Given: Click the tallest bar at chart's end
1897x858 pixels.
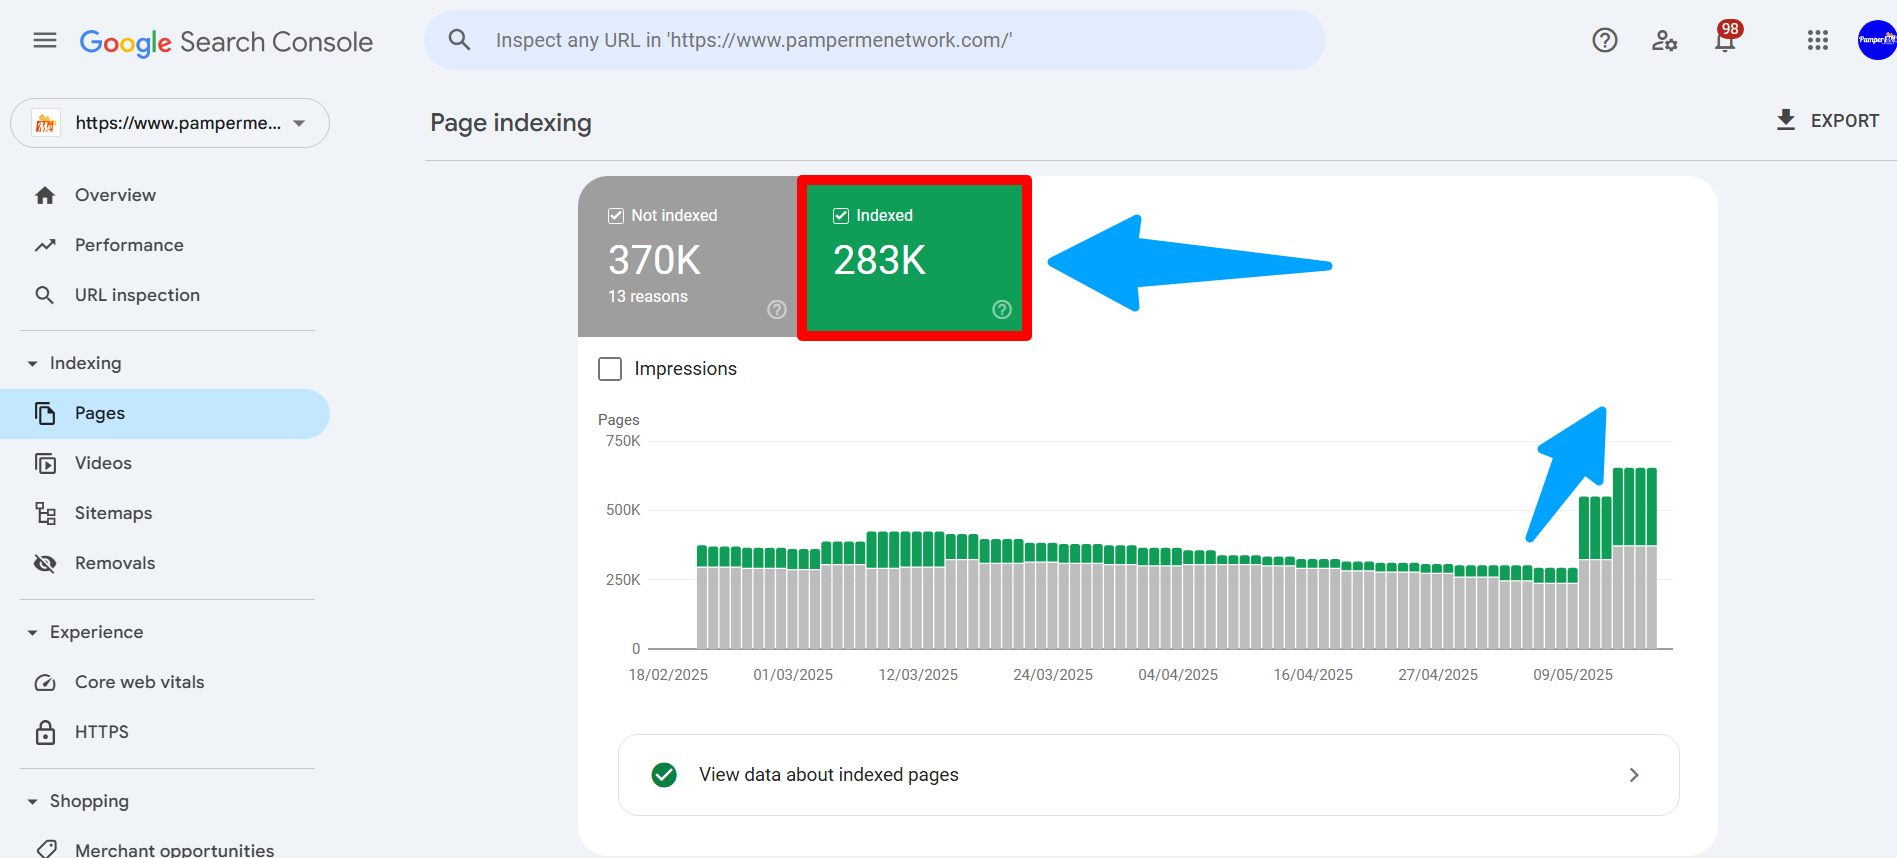Looking at the screenshot, I should coord(1651,558).
